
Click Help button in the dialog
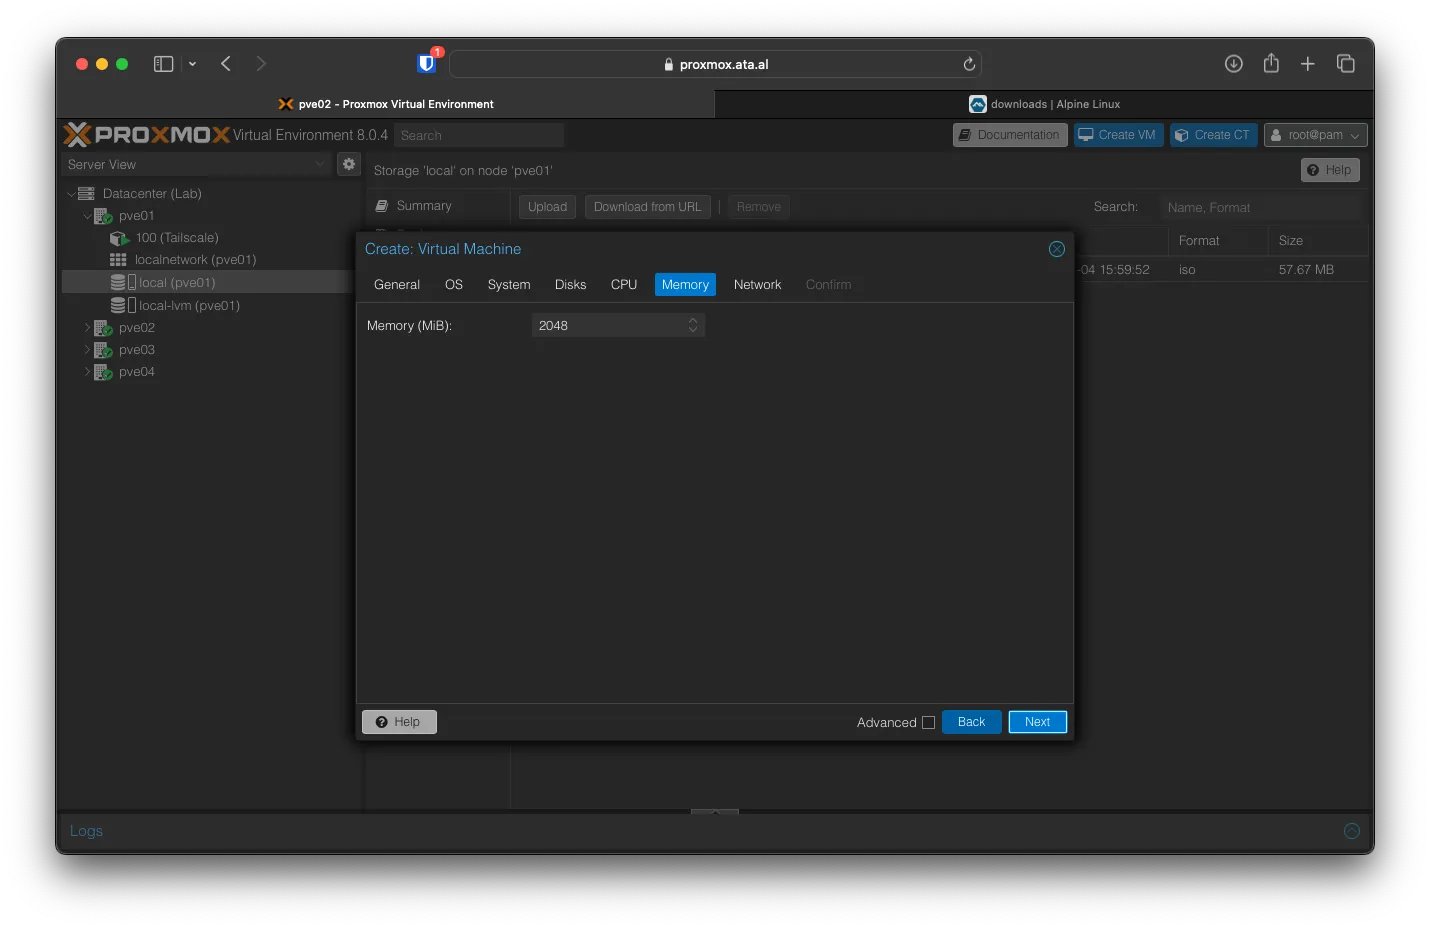click(399, 722)
